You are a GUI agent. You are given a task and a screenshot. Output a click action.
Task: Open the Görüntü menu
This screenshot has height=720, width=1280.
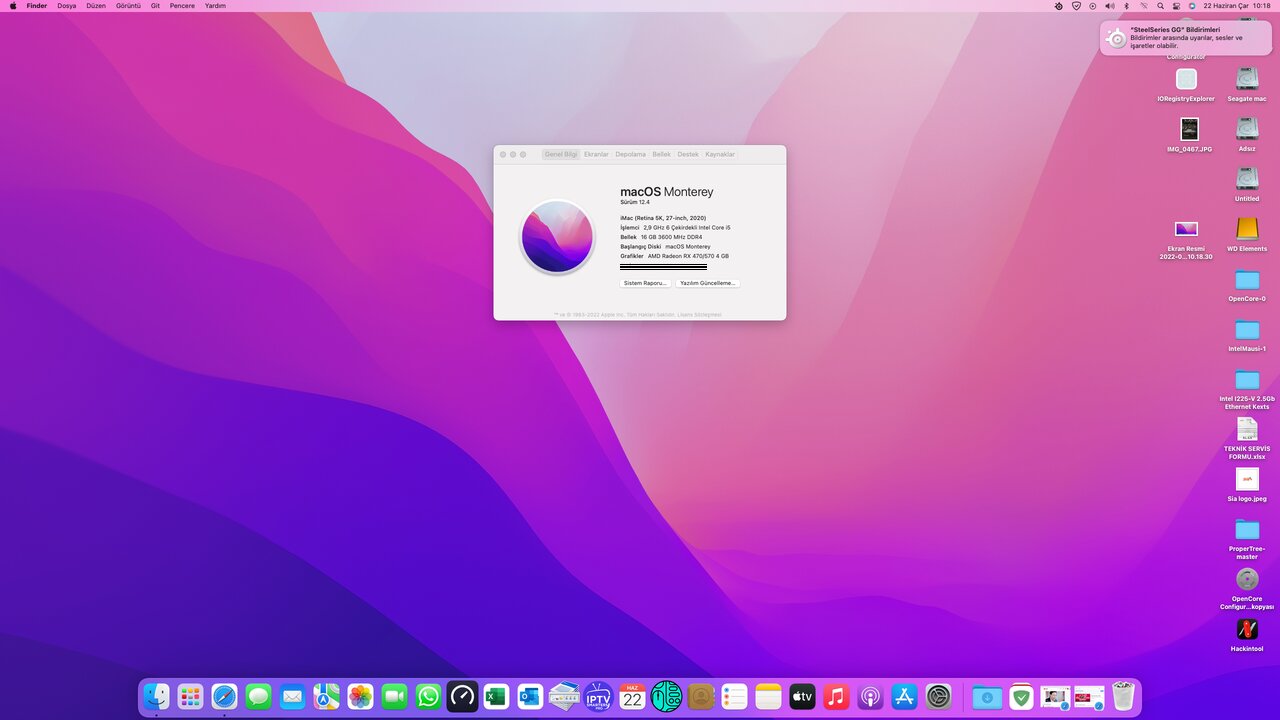pyautogui.click(x=128, y=6)
